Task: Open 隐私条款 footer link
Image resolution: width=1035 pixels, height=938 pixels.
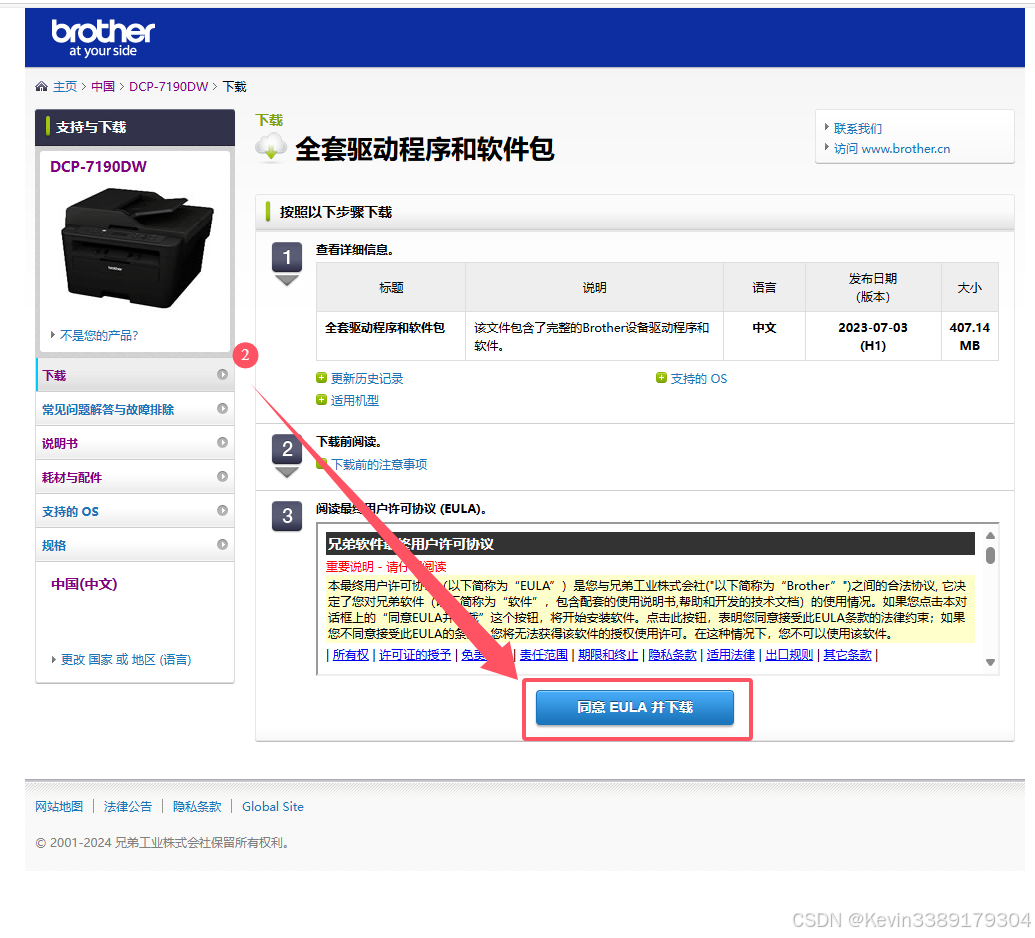Action: pyautogui.click(x=197, y=807)
